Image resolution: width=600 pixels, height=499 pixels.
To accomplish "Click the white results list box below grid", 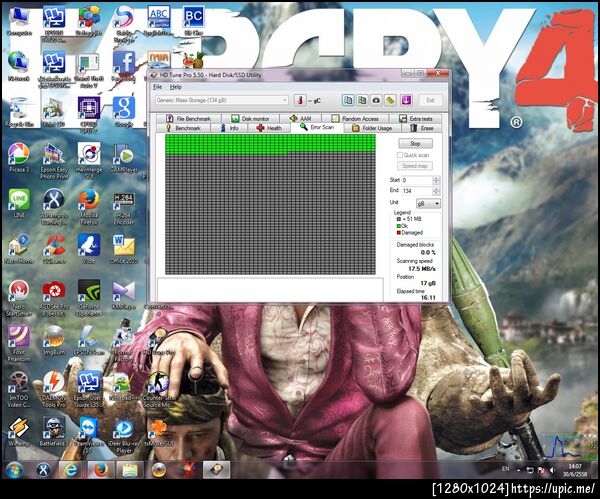I will (270, 290).
